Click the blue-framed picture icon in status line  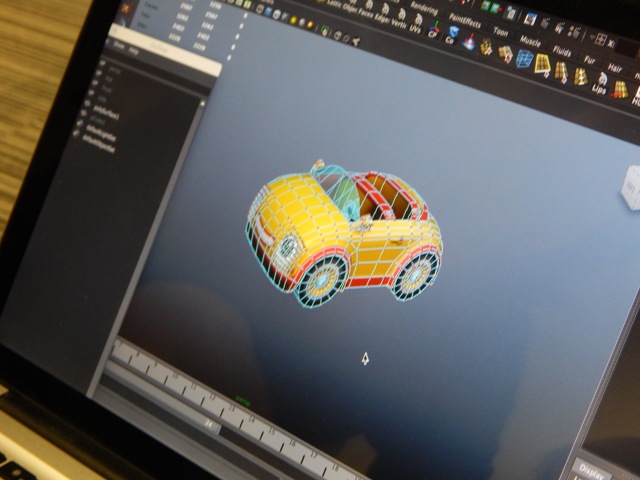(x=530, y=19)
